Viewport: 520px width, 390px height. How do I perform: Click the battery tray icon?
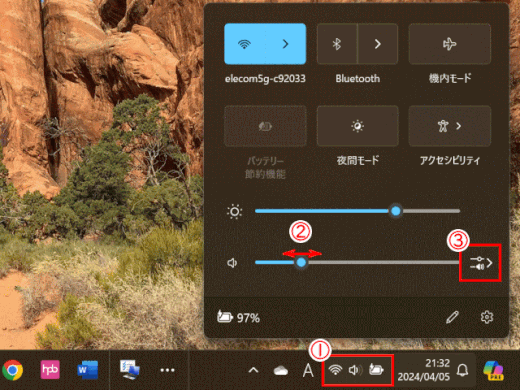(376, 370)
